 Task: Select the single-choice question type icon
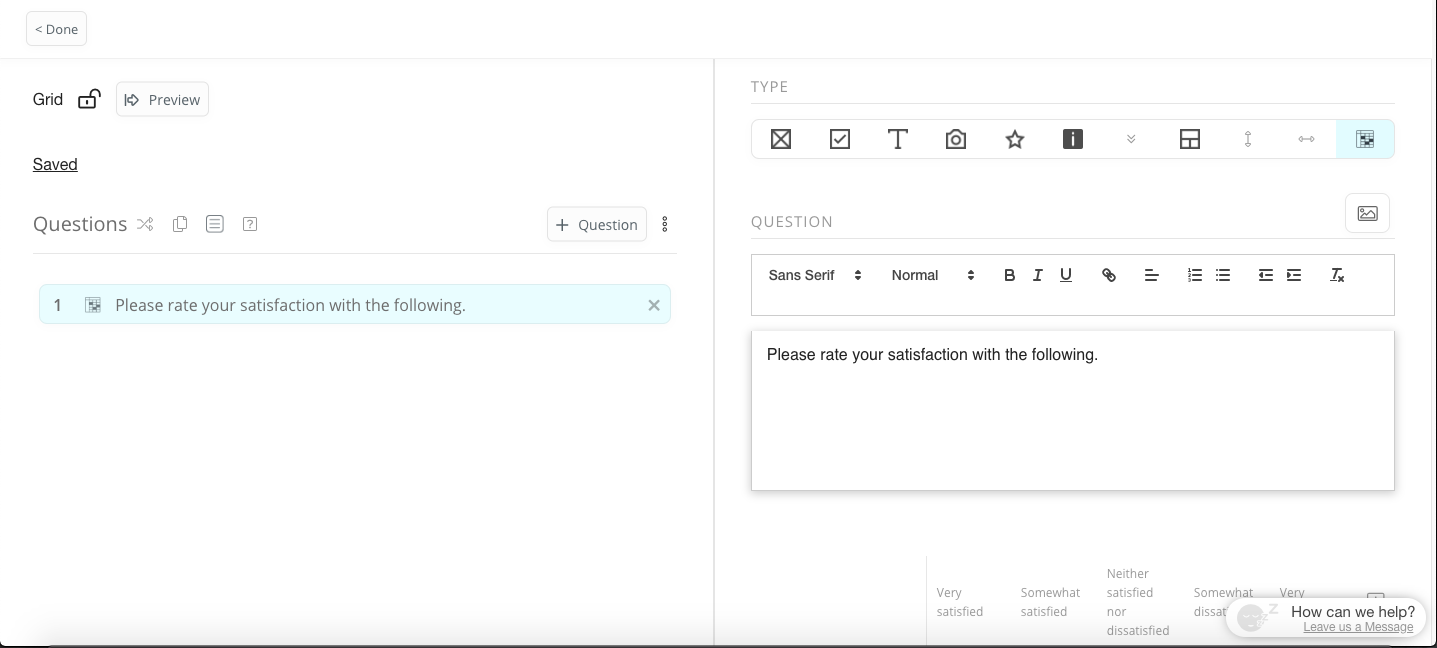tap(781, 139)
